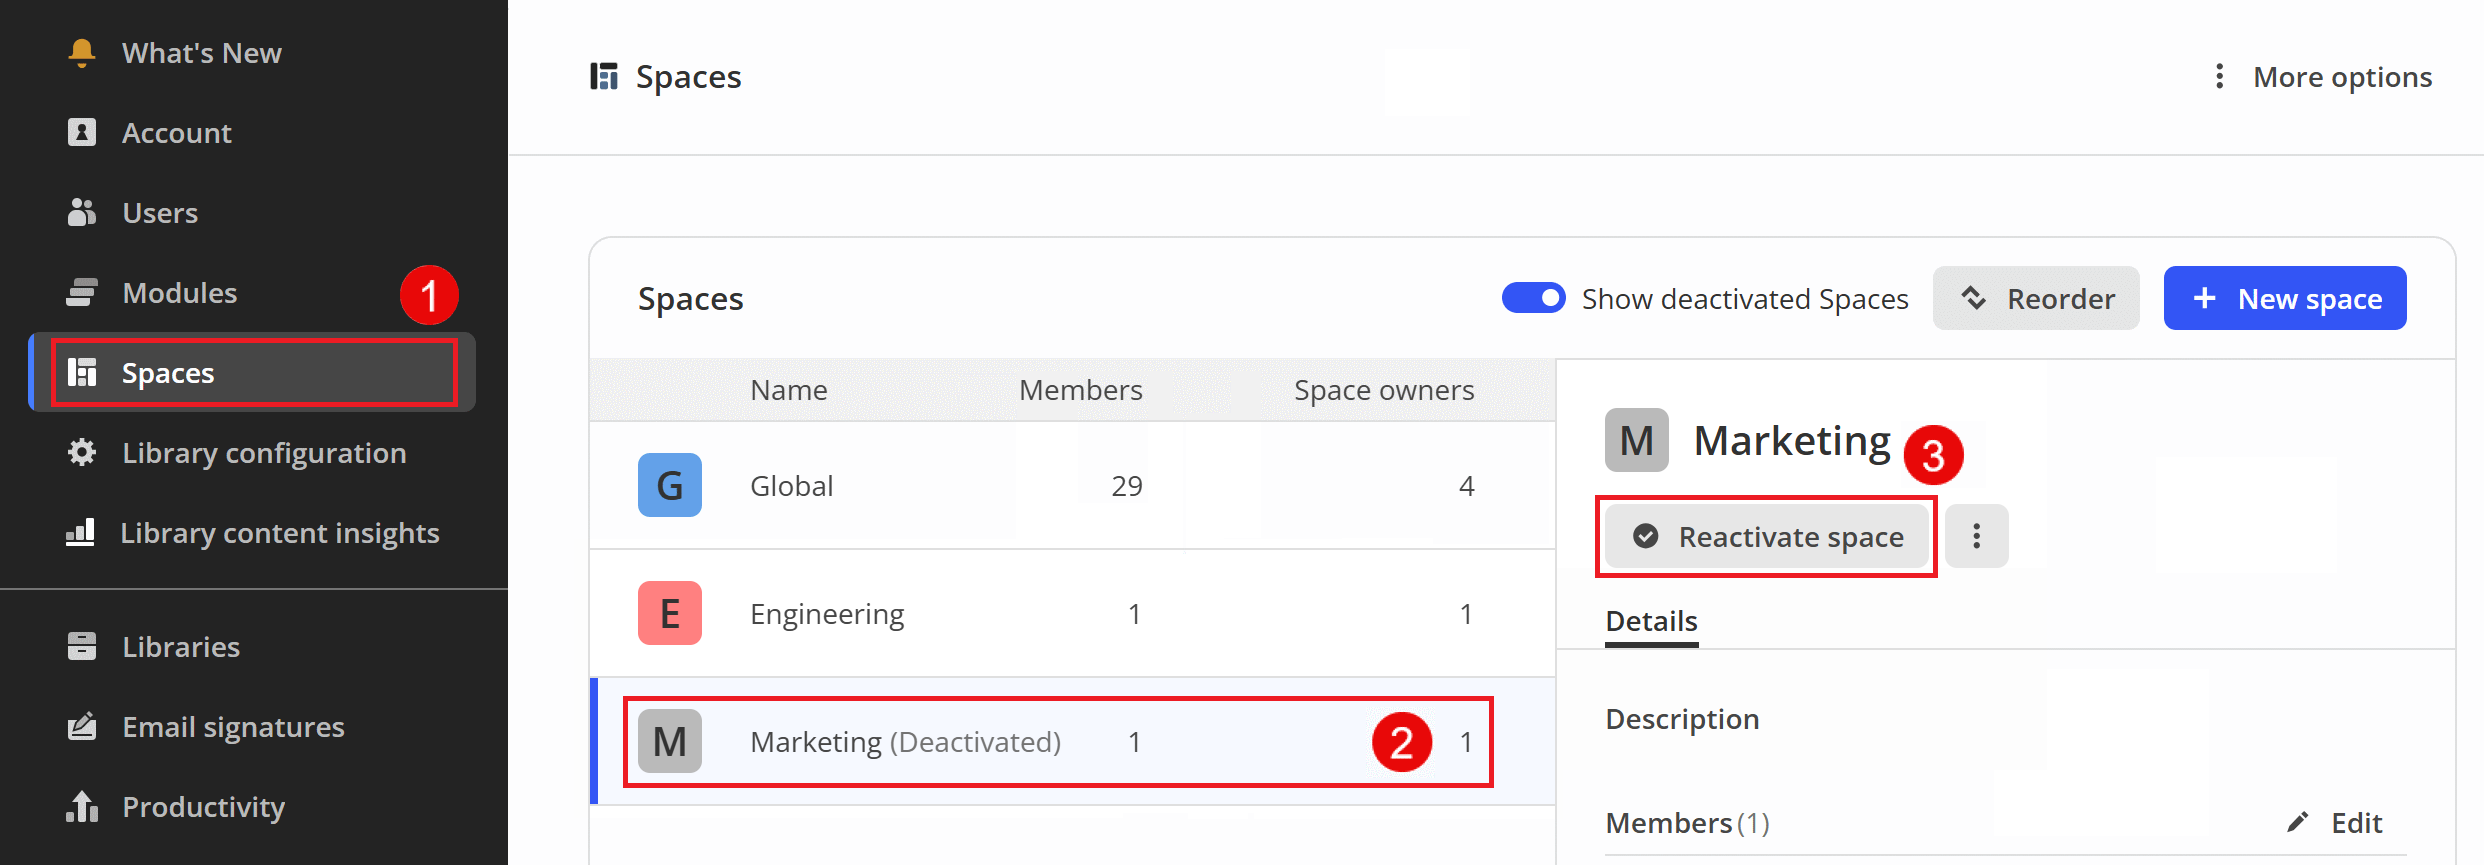Click the Users people icon
Image resolution: width=2484 pixels, height=865 pixels.
click(x=82, y=212)
